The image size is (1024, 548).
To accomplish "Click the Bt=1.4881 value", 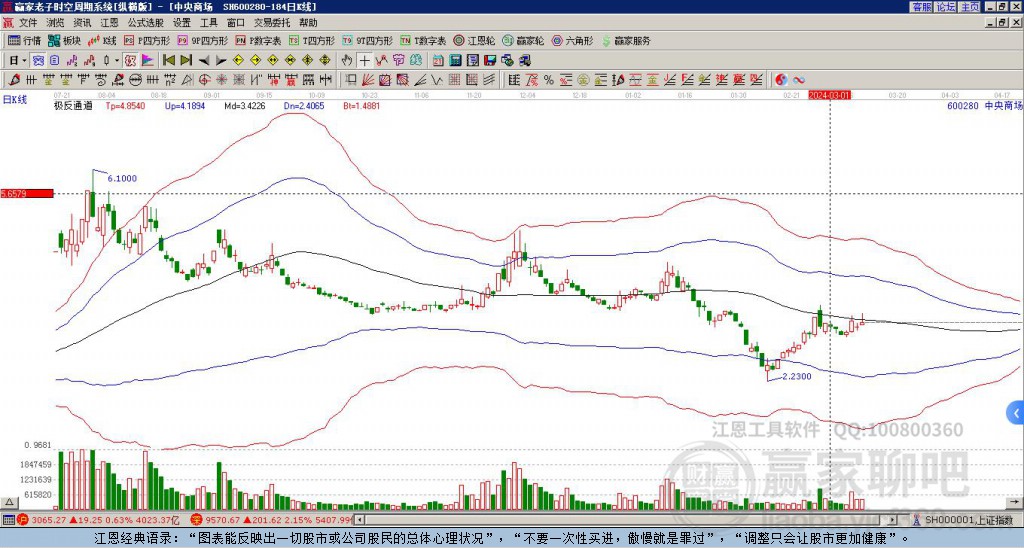I will (x=362, y=106).
